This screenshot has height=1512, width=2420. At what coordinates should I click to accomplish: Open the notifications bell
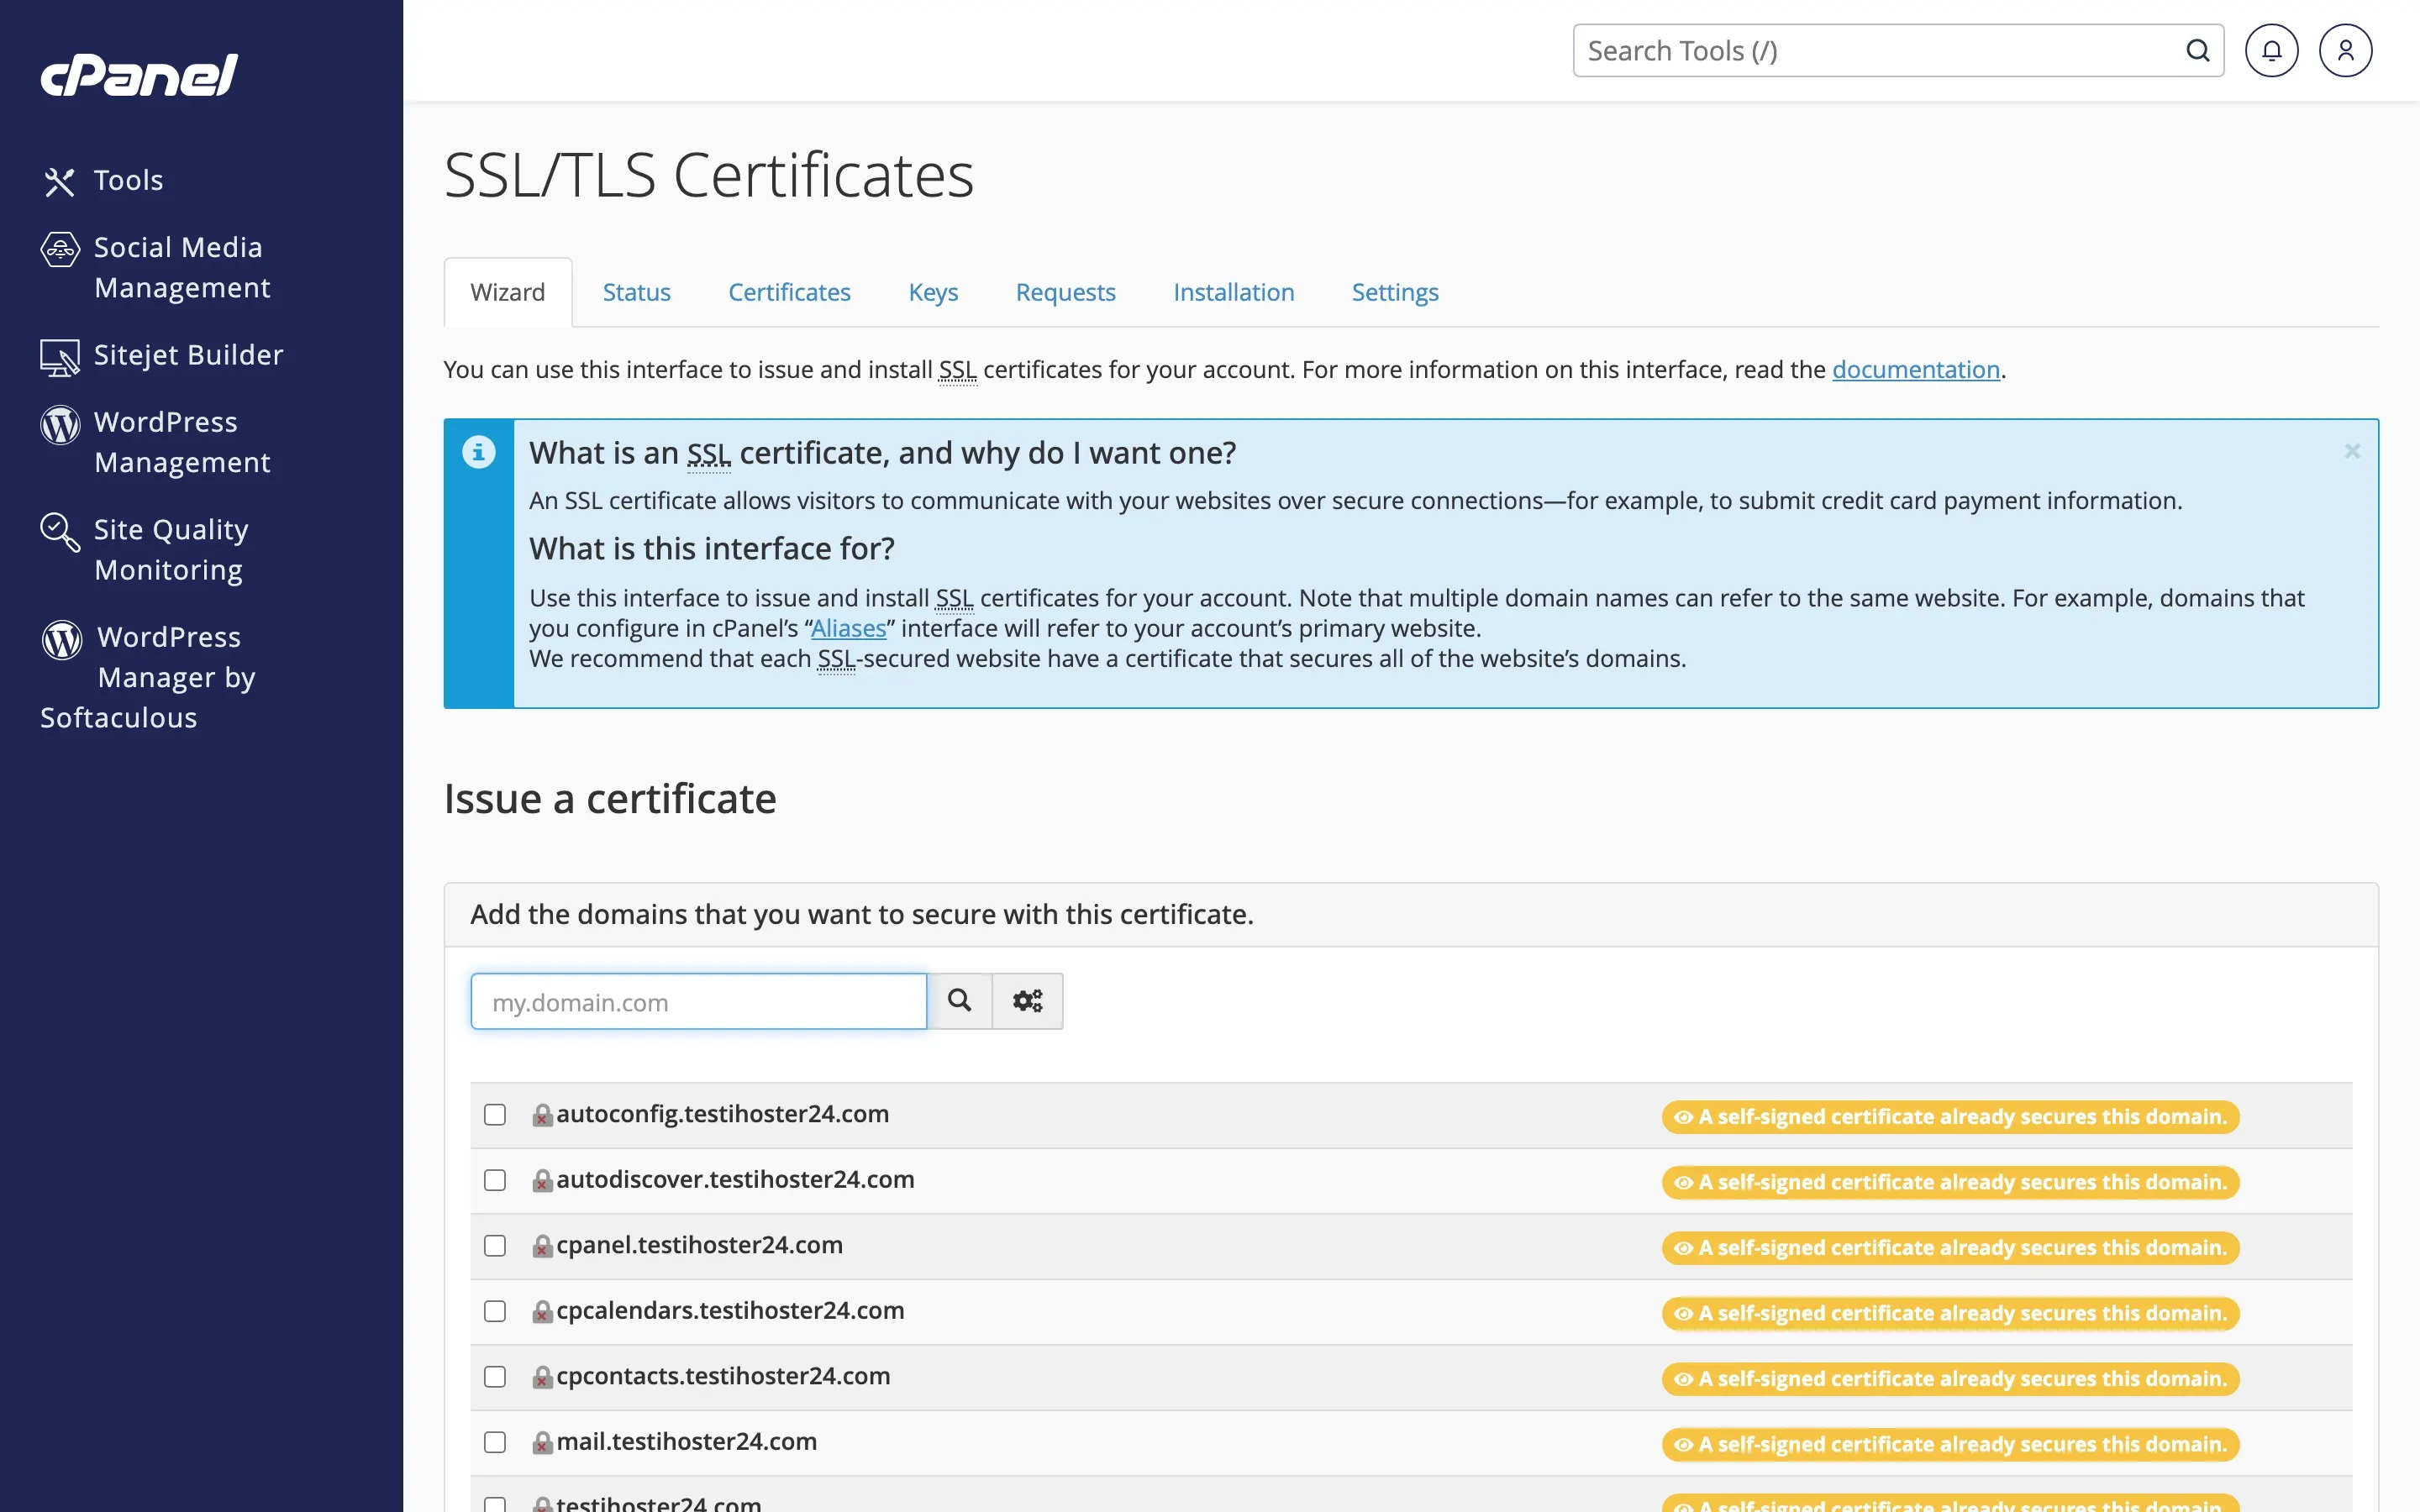coord(2271,51)
